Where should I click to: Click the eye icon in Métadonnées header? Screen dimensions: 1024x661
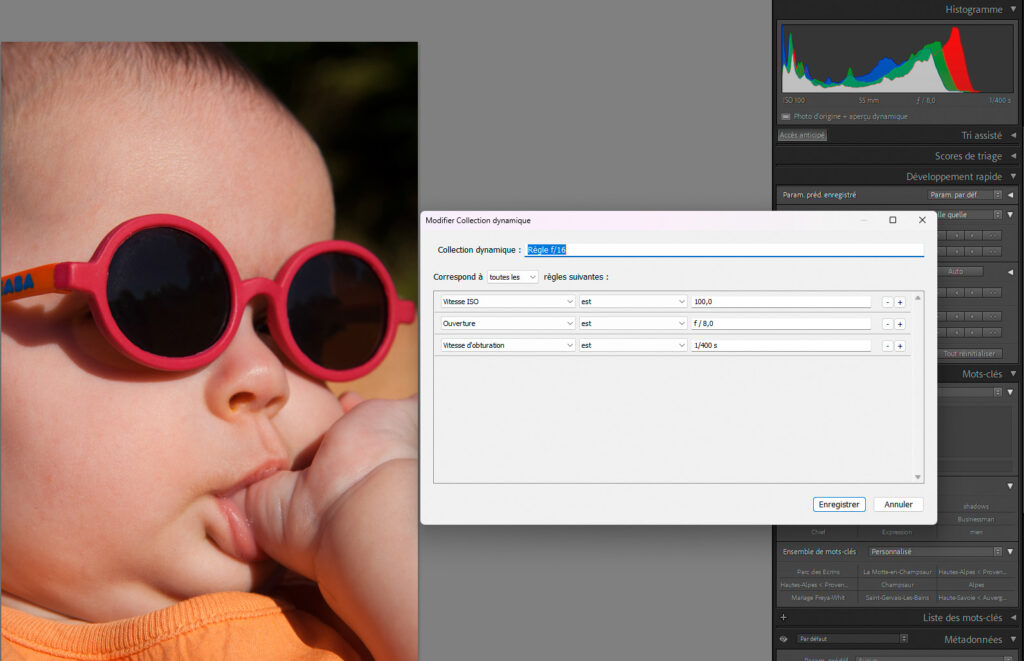(x=784, y=639)
